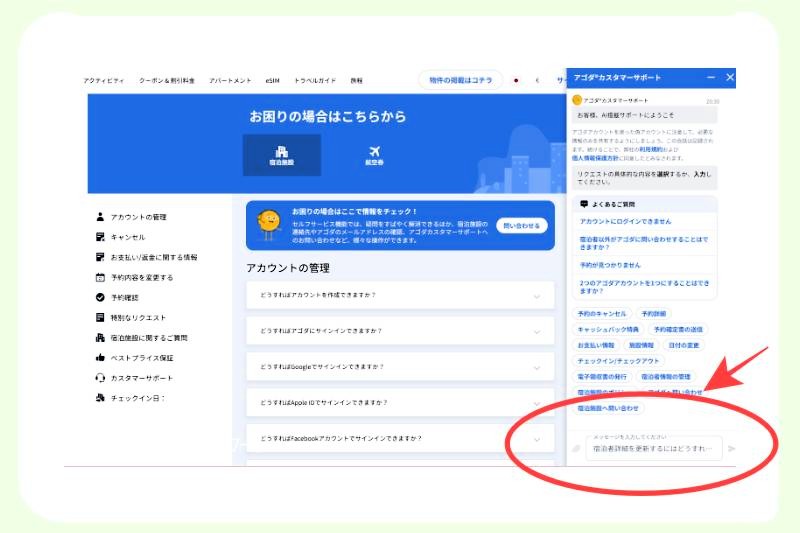This screenshot has width=800, height=533.
Task: Select the 宿泊施設 hotel tab
Action: (282, 155)
